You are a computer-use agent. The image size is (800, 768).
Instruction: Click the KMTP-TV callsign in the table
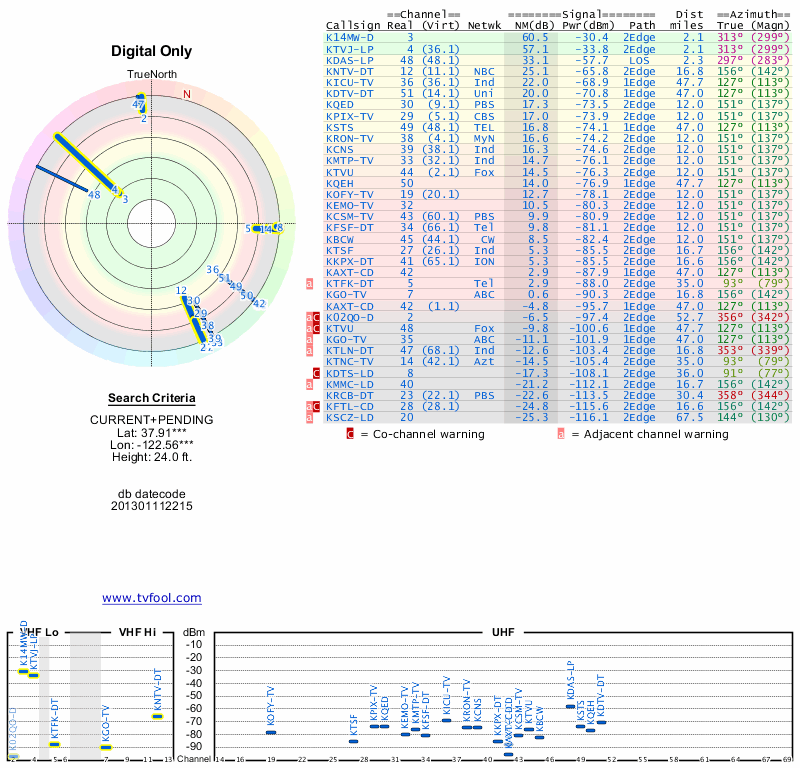point(350,161)
